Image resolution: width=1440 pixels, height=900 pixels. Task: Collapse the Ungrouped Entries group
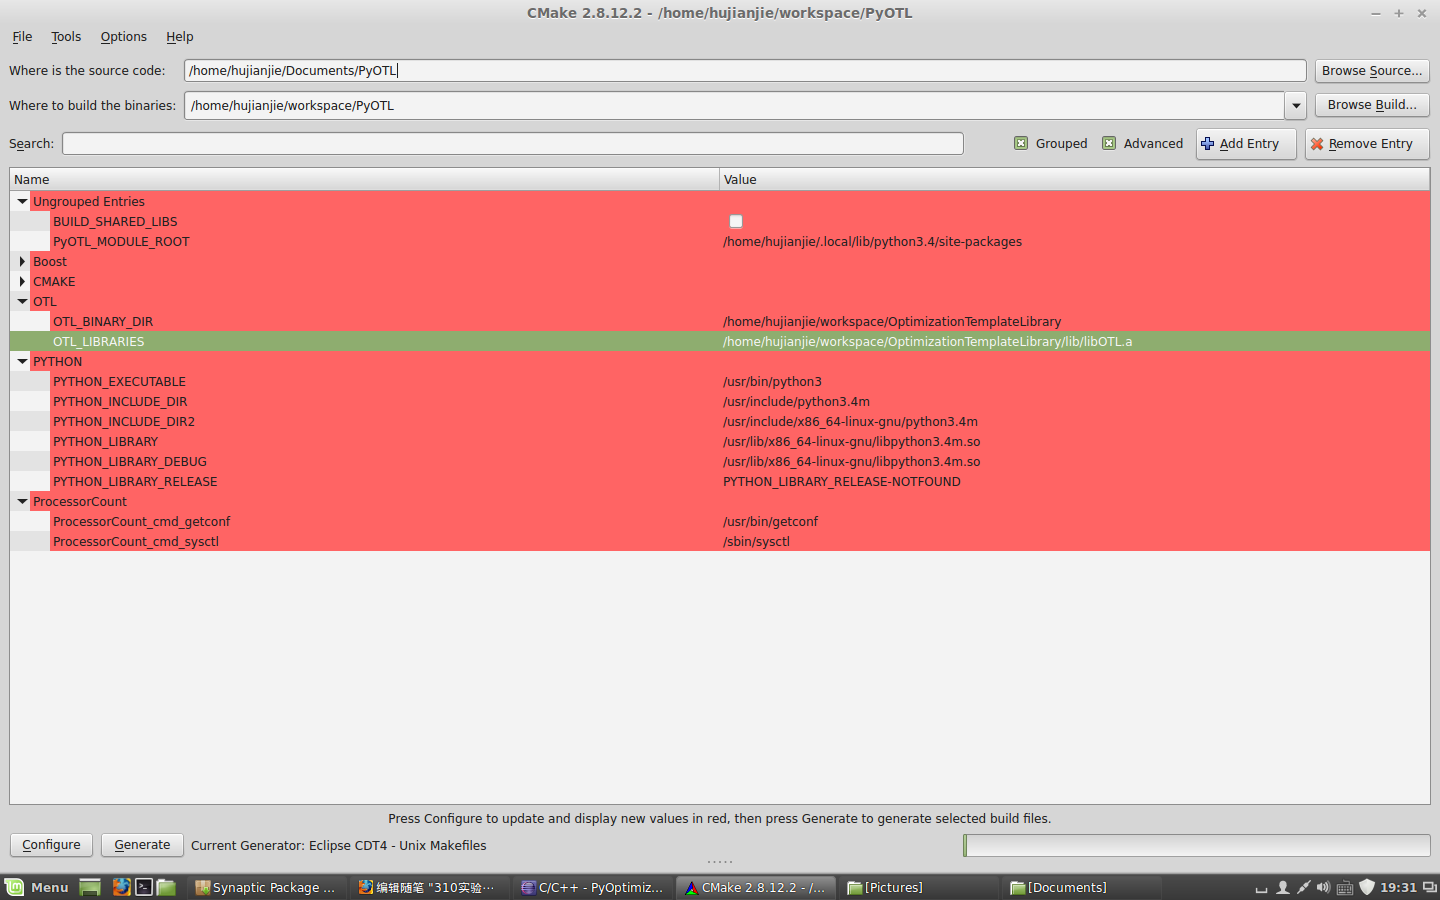coord(22,201)
